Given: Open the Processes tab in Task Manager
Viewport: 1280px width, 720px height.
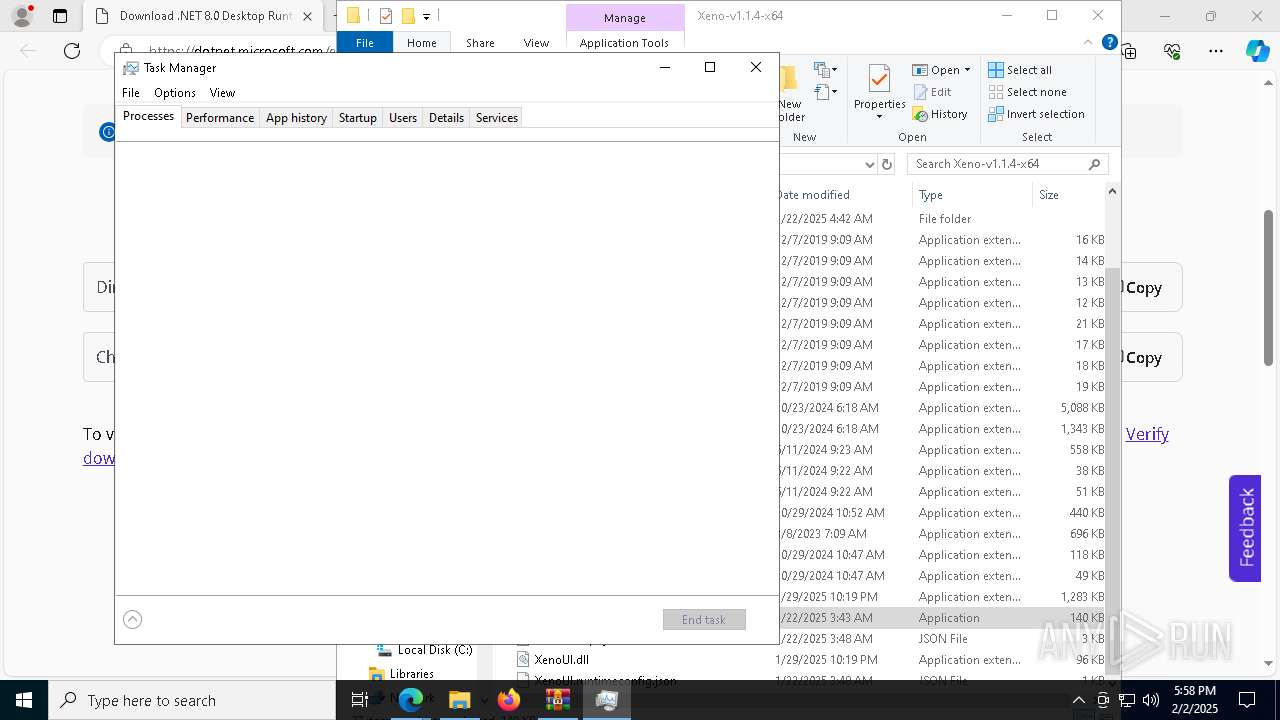Looking at the screenshot, I should (148, 116).
